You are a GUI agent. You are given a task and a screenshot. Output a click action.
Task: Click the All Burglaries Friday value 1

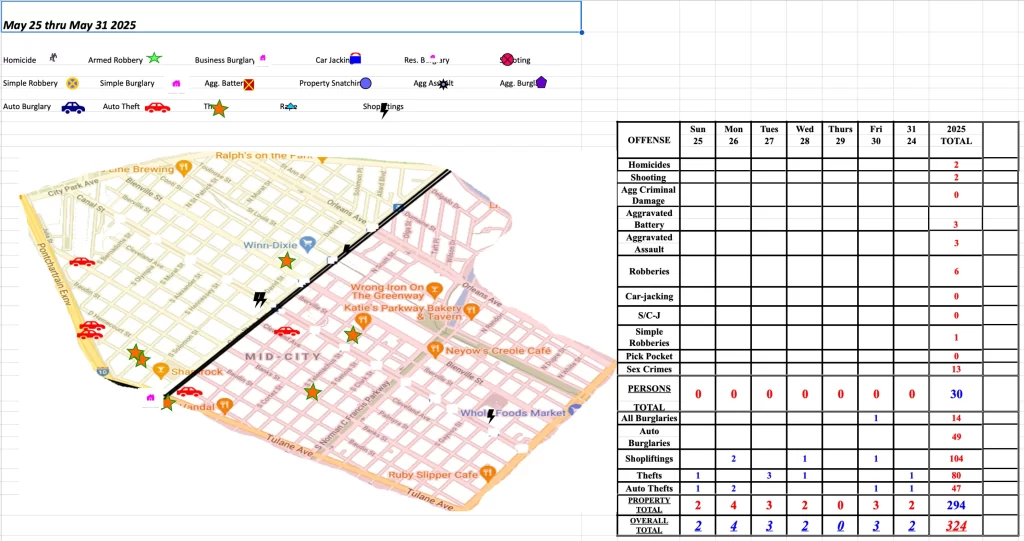(x=876, y=418)
